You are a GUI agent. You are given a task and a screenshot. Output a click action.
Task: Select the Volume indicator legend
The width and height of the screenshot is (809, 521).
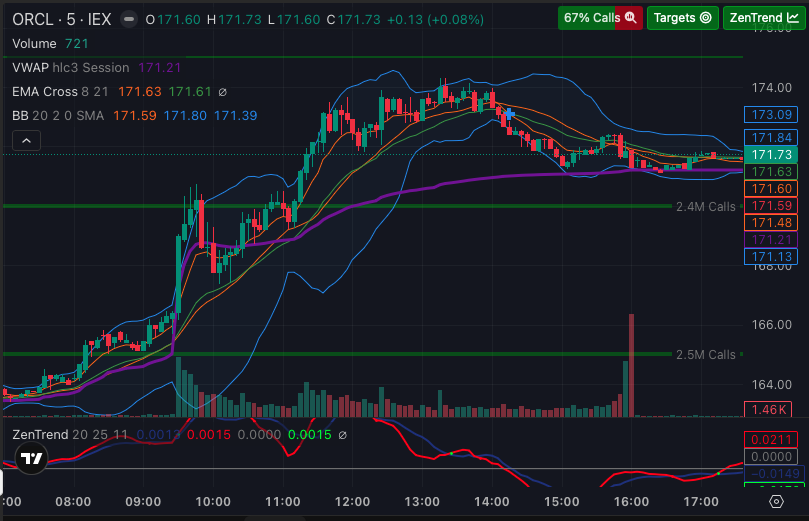(50, 44)
